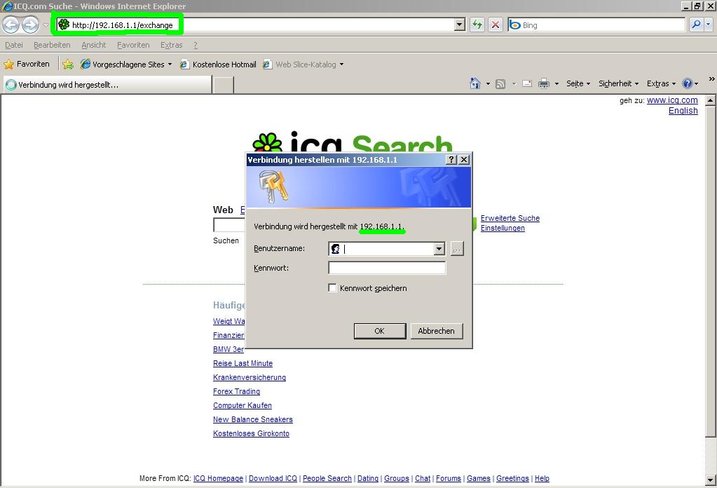717x488 pixels.
Task: Open the address bar dropdown arrow
Action: pyautogui.click(x=460, y=25)
